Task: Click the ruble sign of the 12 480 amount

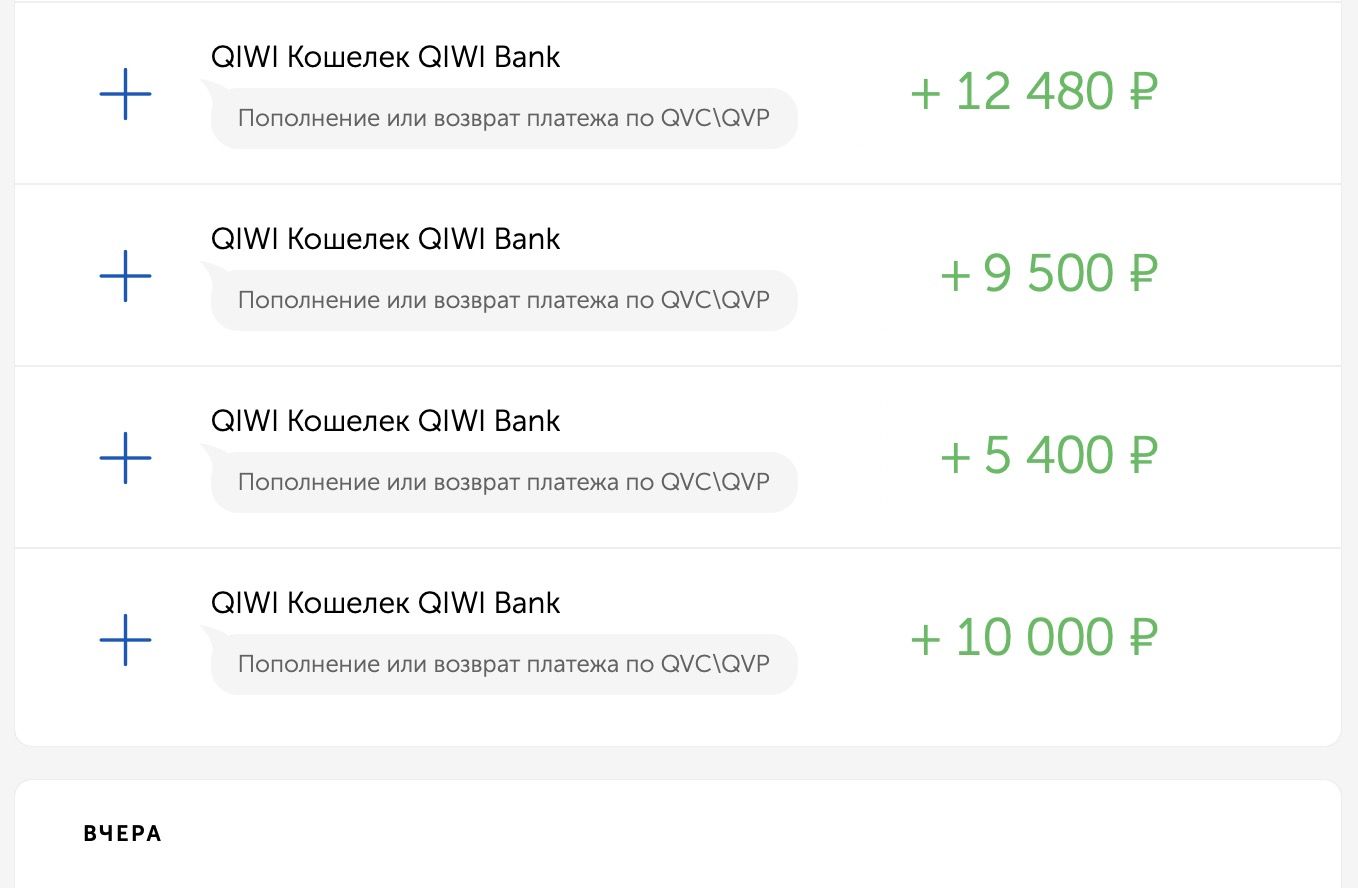Action: pos(1143,93)
